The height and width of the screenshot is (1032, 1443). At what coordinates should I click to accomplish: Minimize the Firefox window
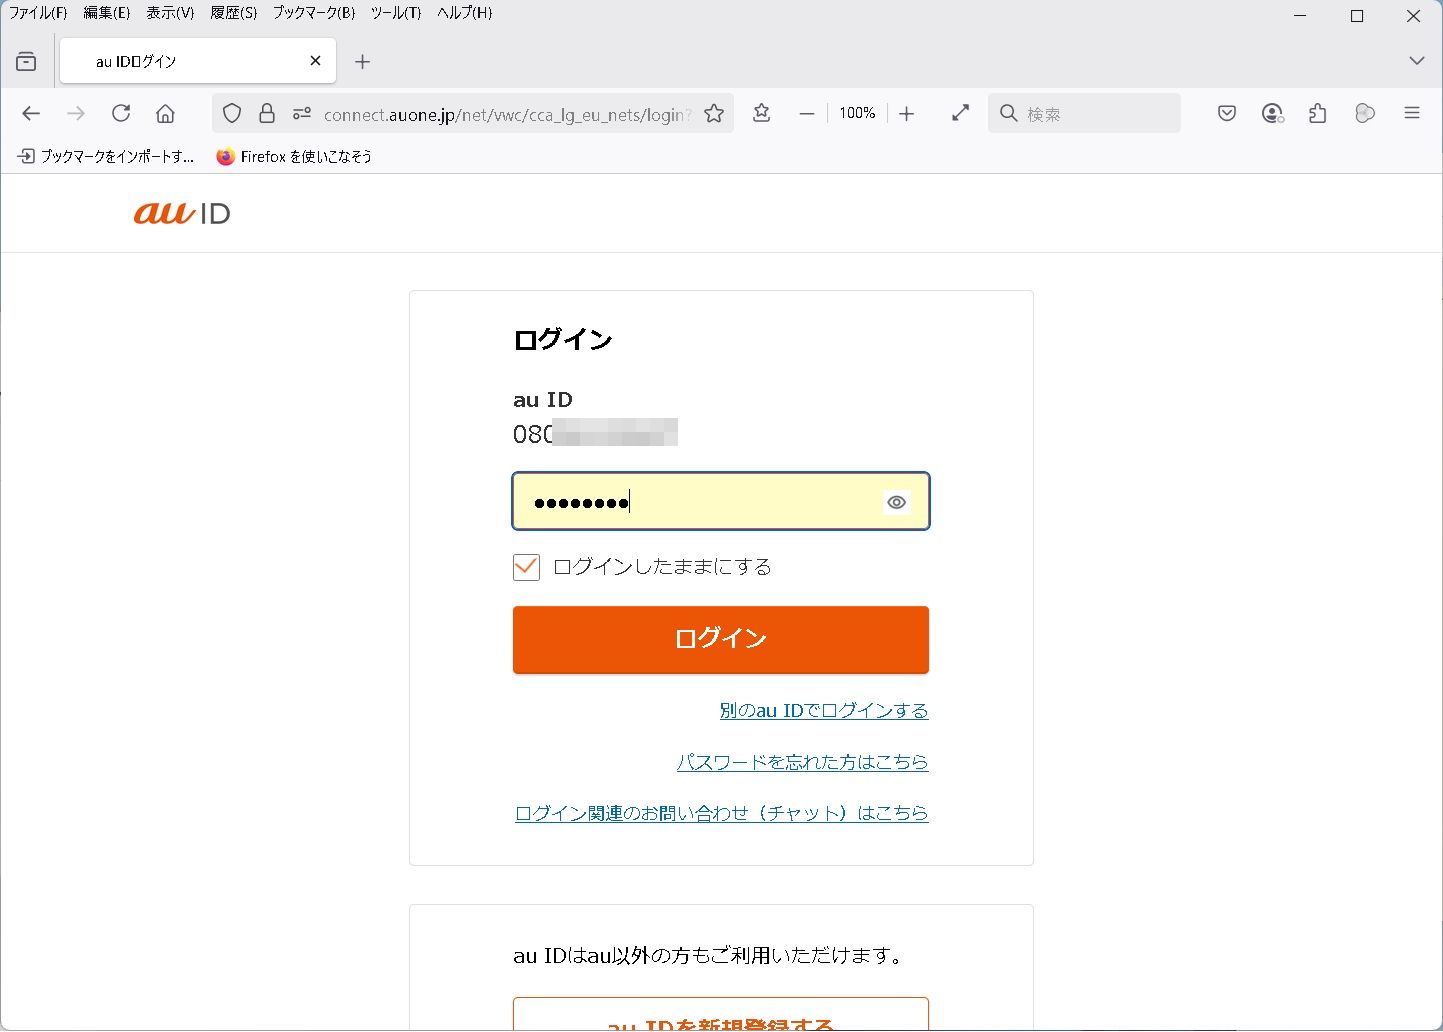click(1300, 16)
